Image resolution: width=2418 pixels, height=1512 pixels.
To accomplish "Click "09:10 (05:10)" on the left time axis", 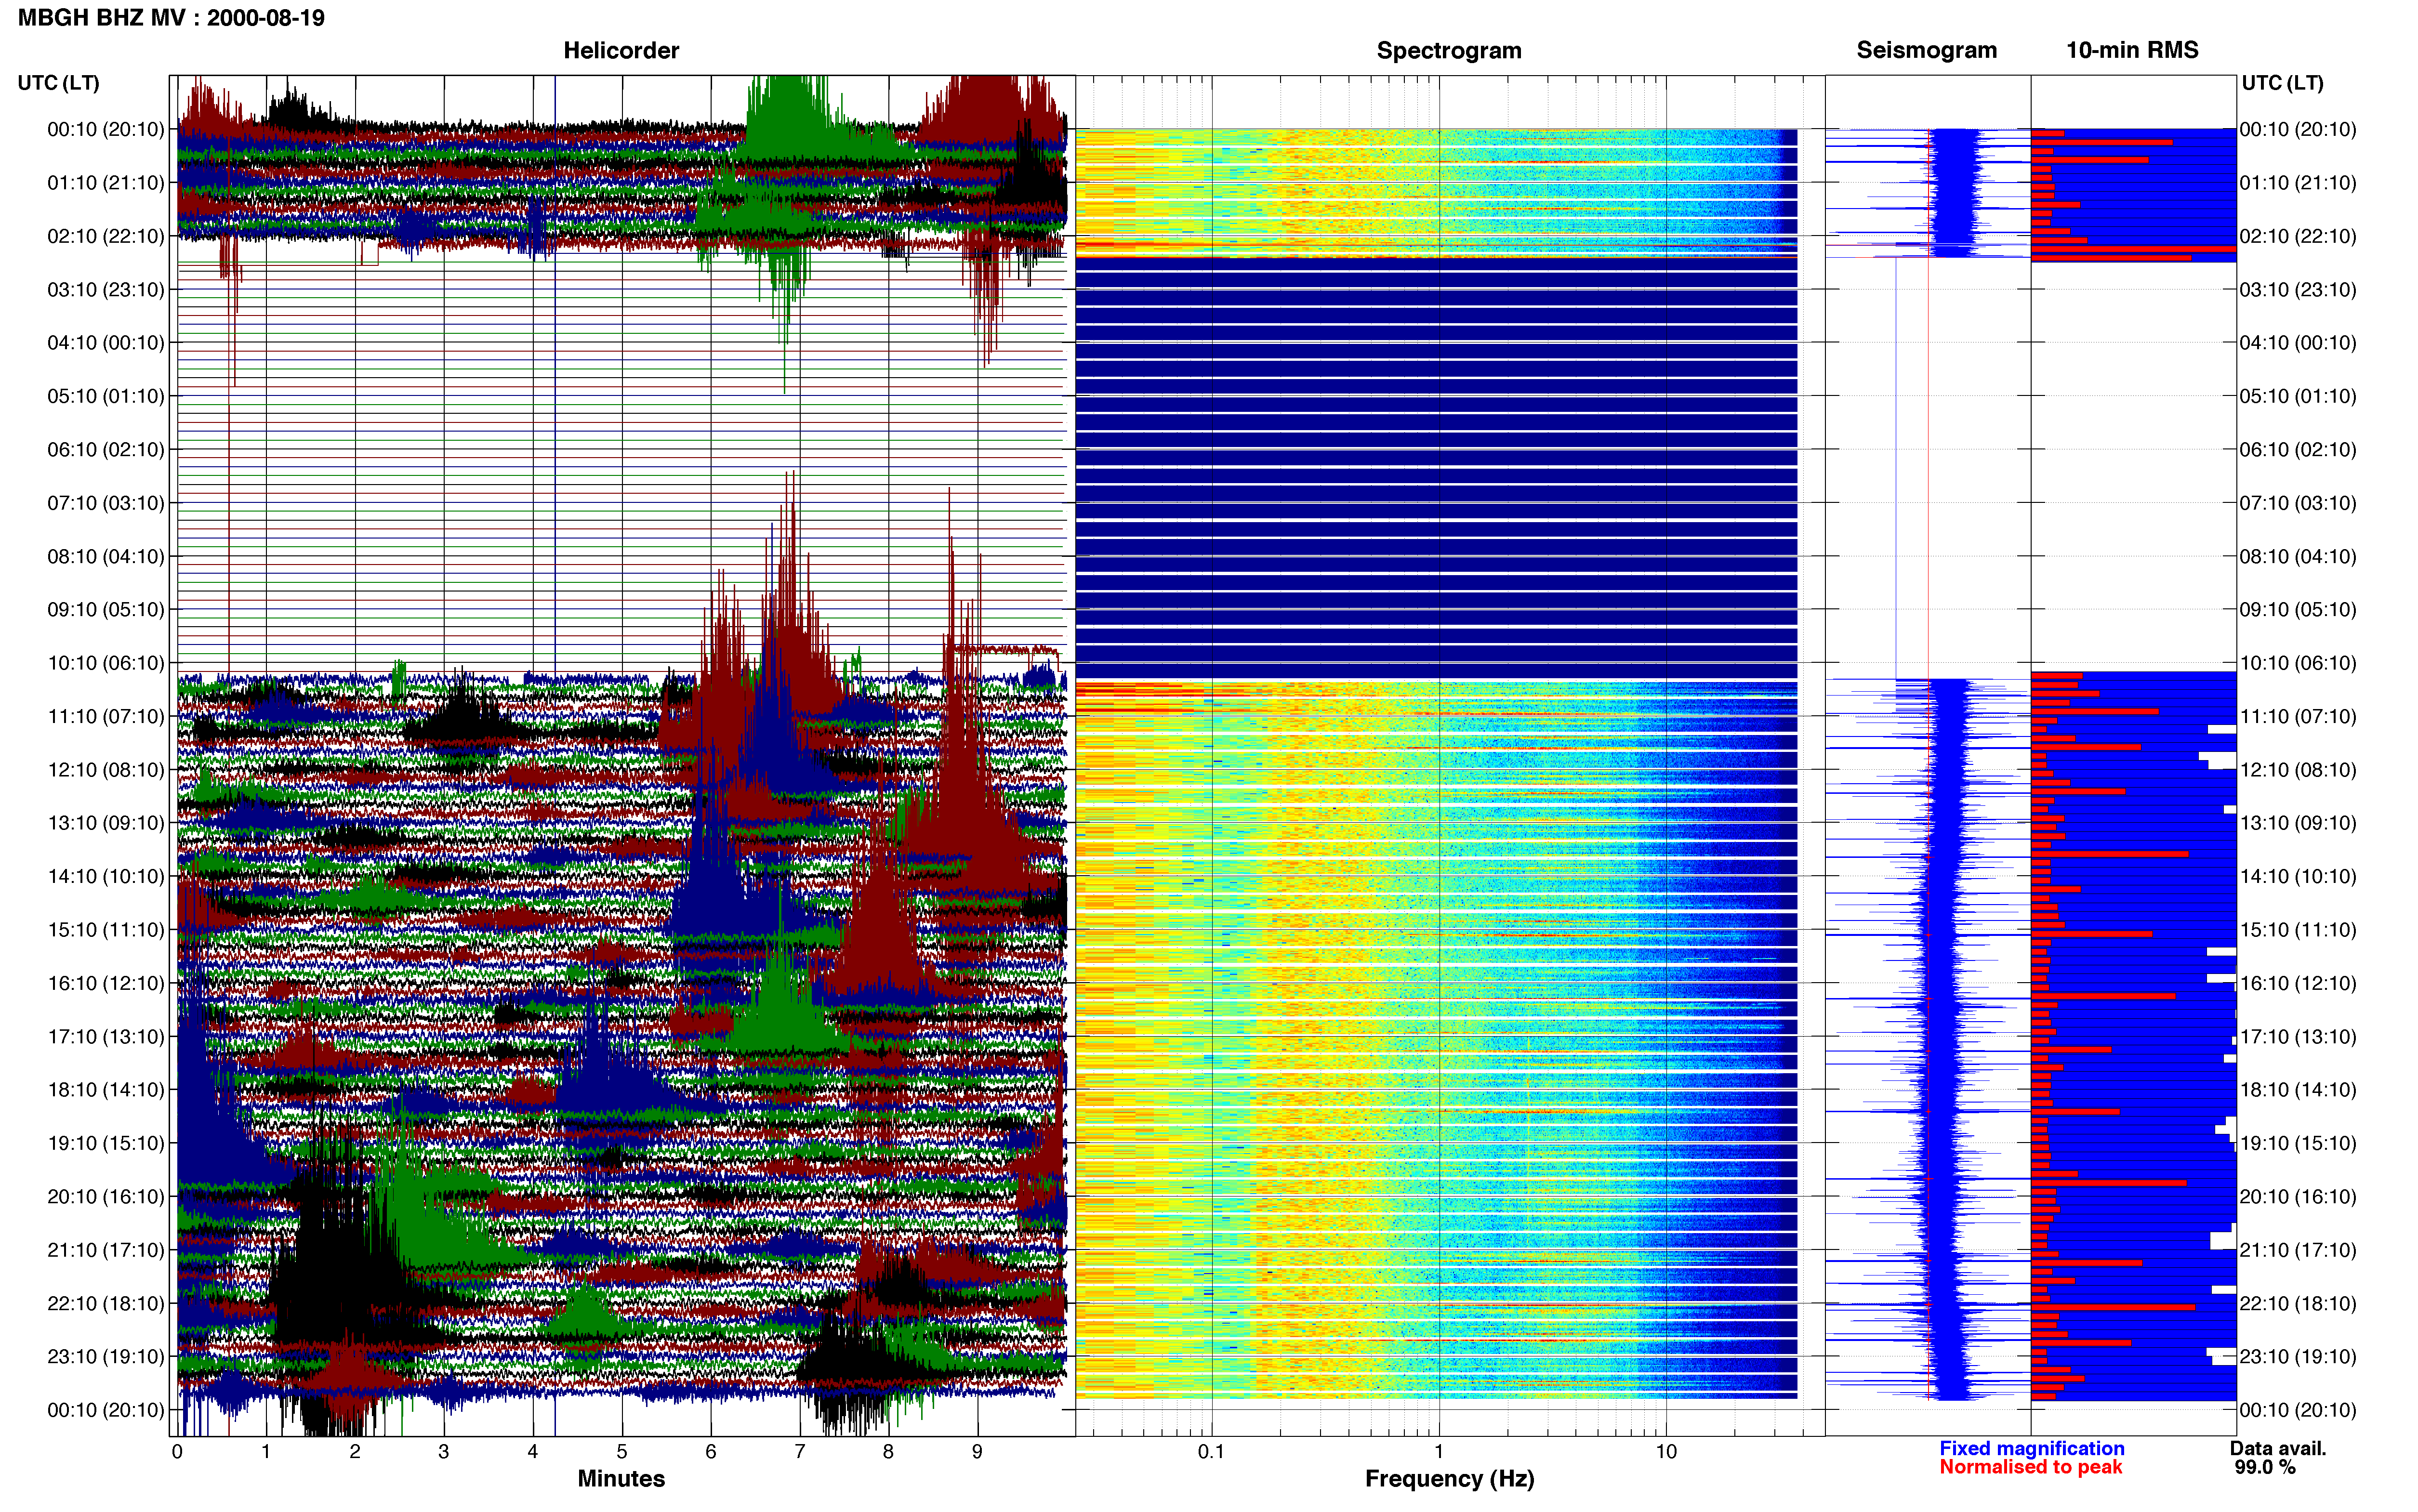I will [x=106, y=610].
